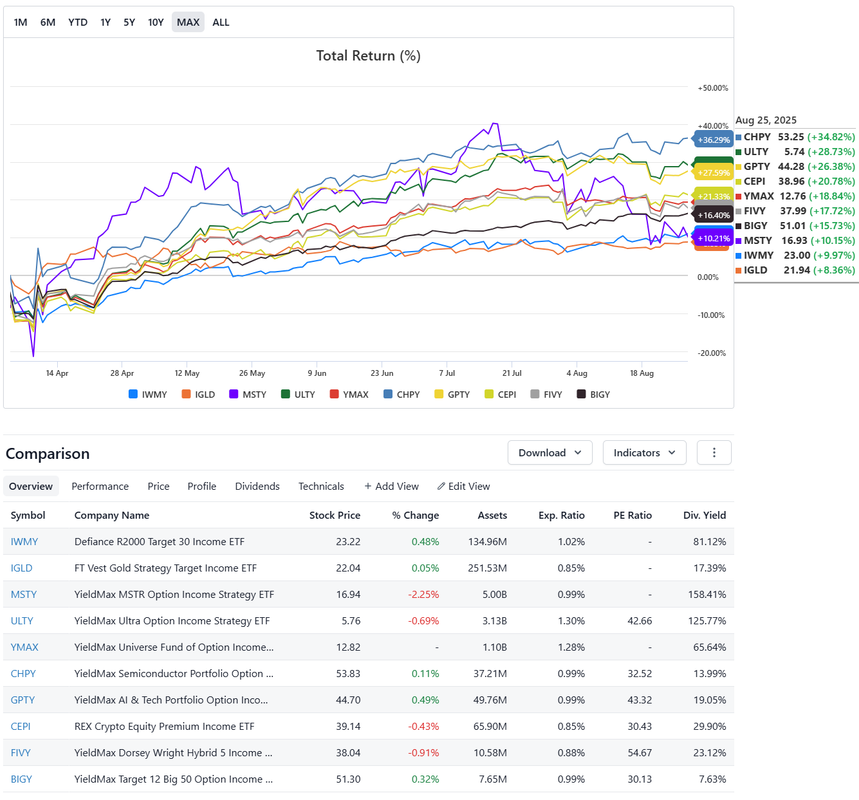Open the IWMY symbol link
The width and height of the screenshot is (859, 800).
[x=24, y=541]
